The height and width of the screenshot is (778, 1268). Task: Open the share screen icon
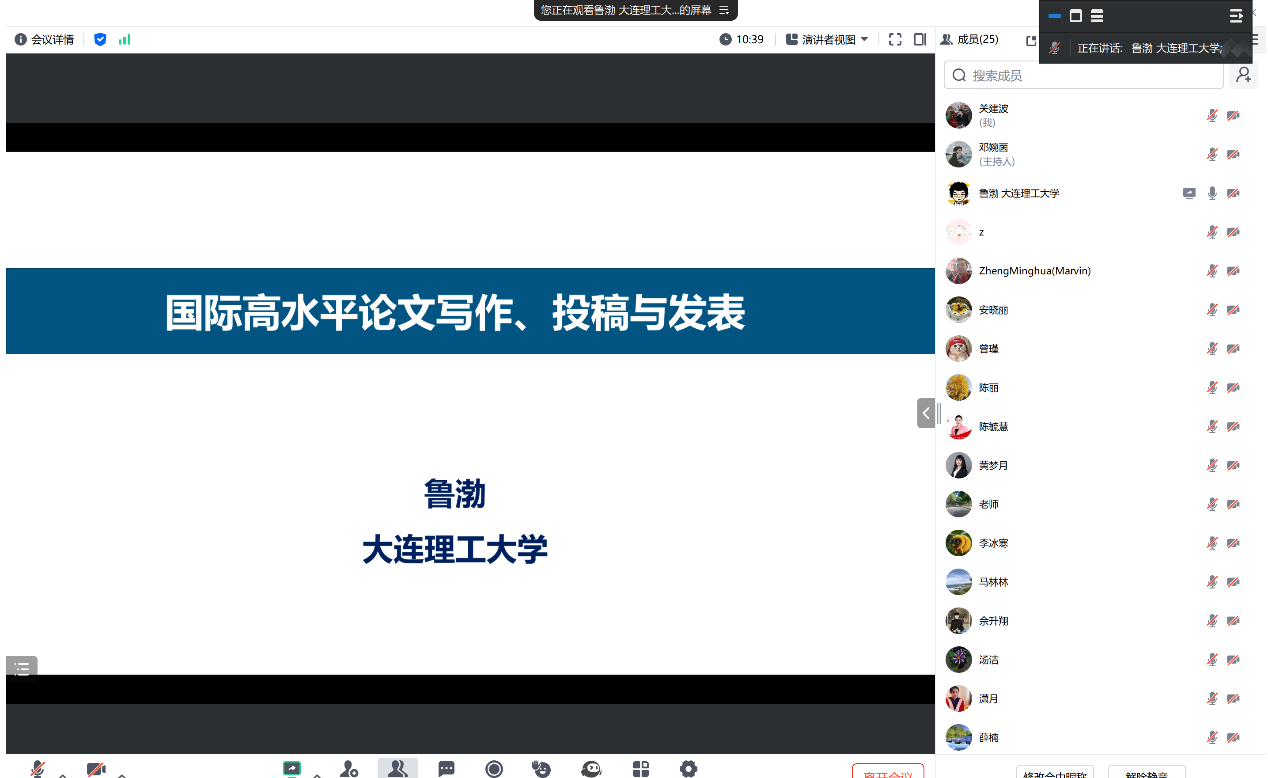click(292, 768)
